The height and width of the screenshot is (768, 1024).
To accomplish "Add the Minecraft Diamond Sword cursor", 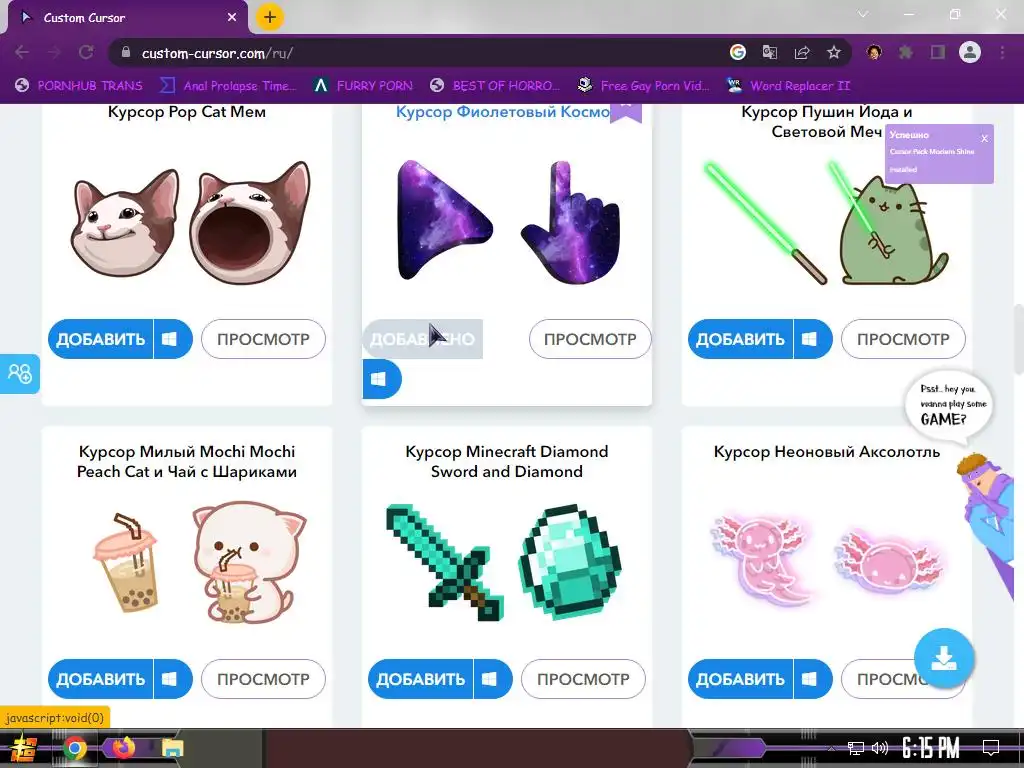I will (x=421, y=679).
